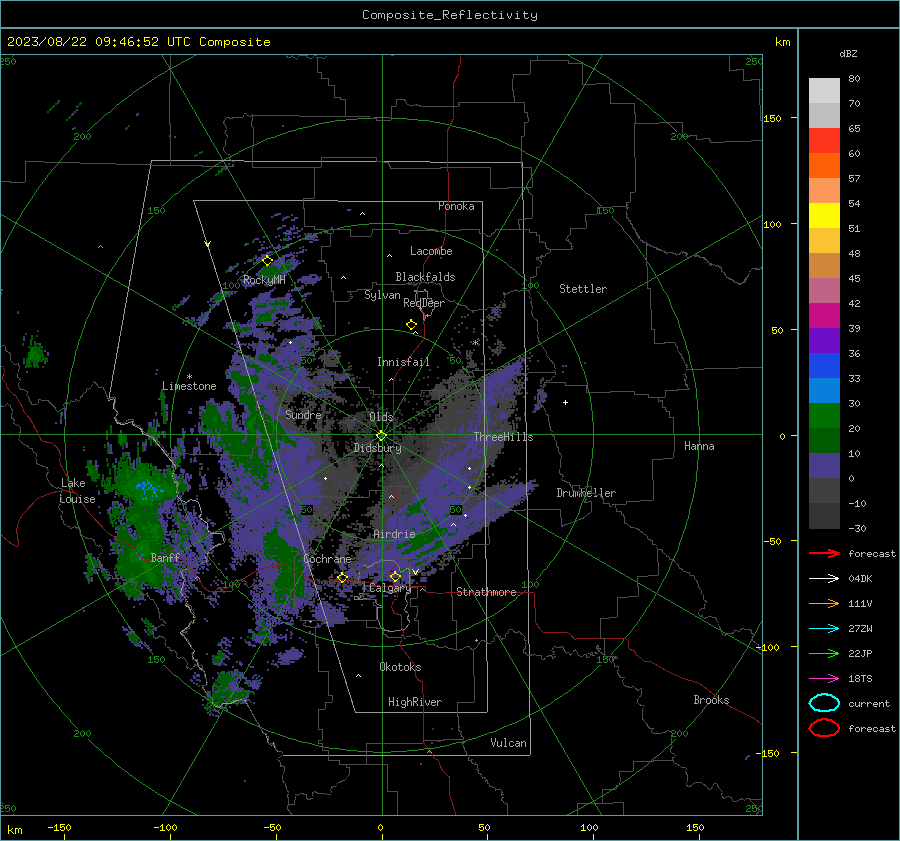Click the Okotoks label

pyautogui.click(x=400, y=667)
